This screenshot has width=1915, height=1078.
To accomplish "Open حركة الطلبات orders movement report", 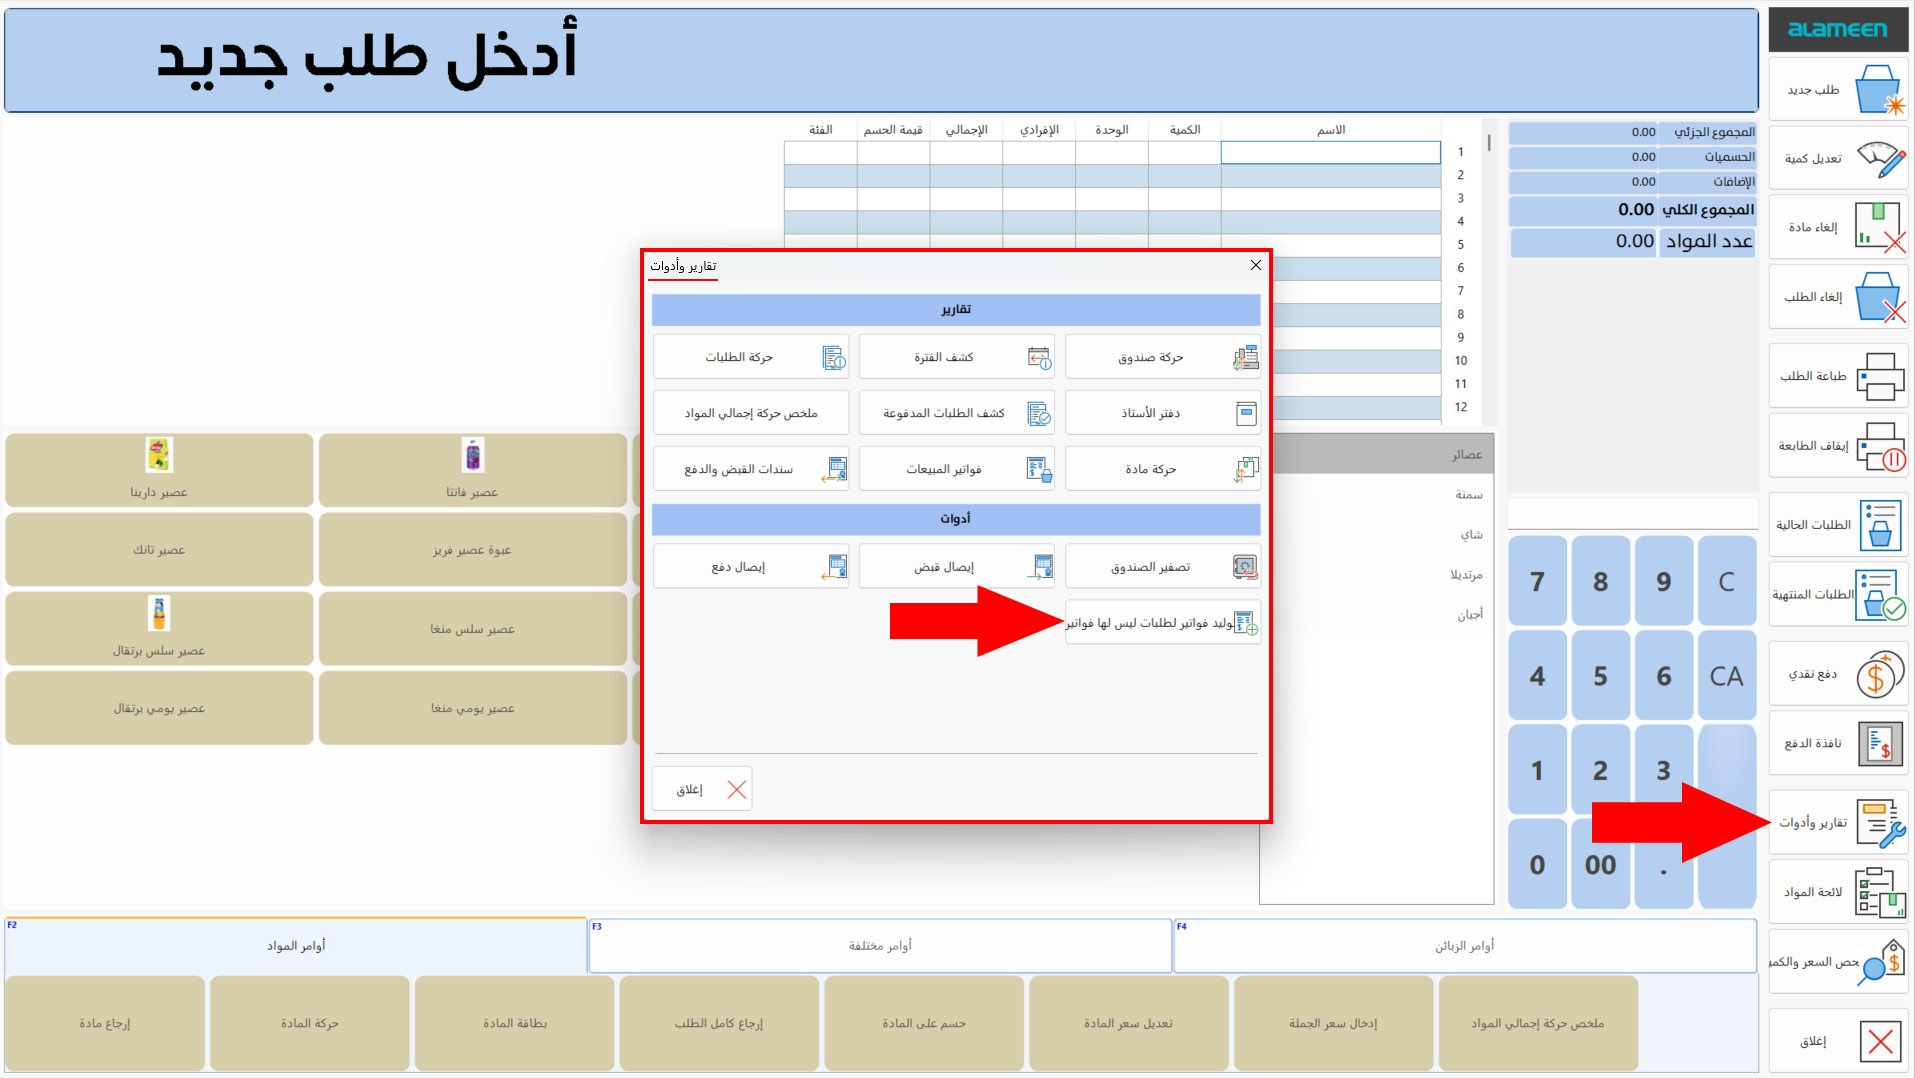I will coord(750,357).
